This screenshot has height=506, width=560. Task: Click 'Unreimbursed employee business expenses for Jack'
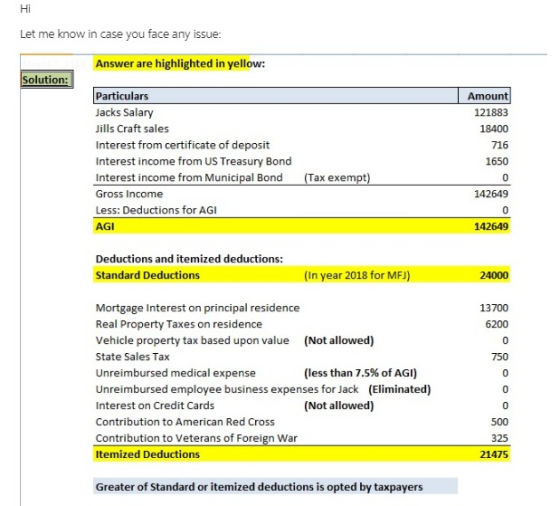[227, 389]
